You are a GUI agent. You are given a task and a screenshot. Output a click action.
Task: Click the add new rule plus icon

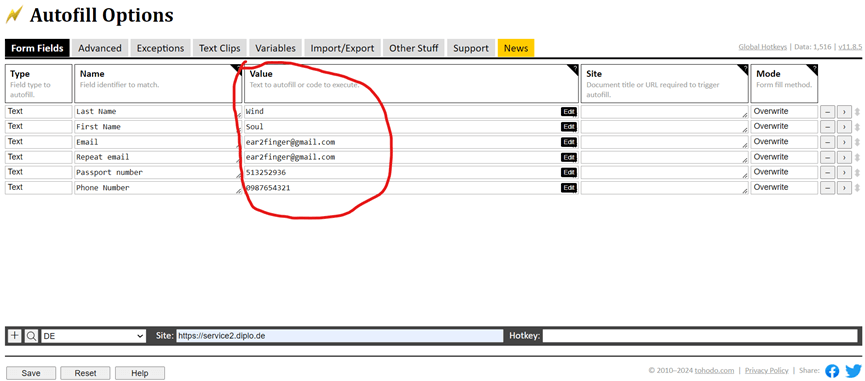coord(15,336)
